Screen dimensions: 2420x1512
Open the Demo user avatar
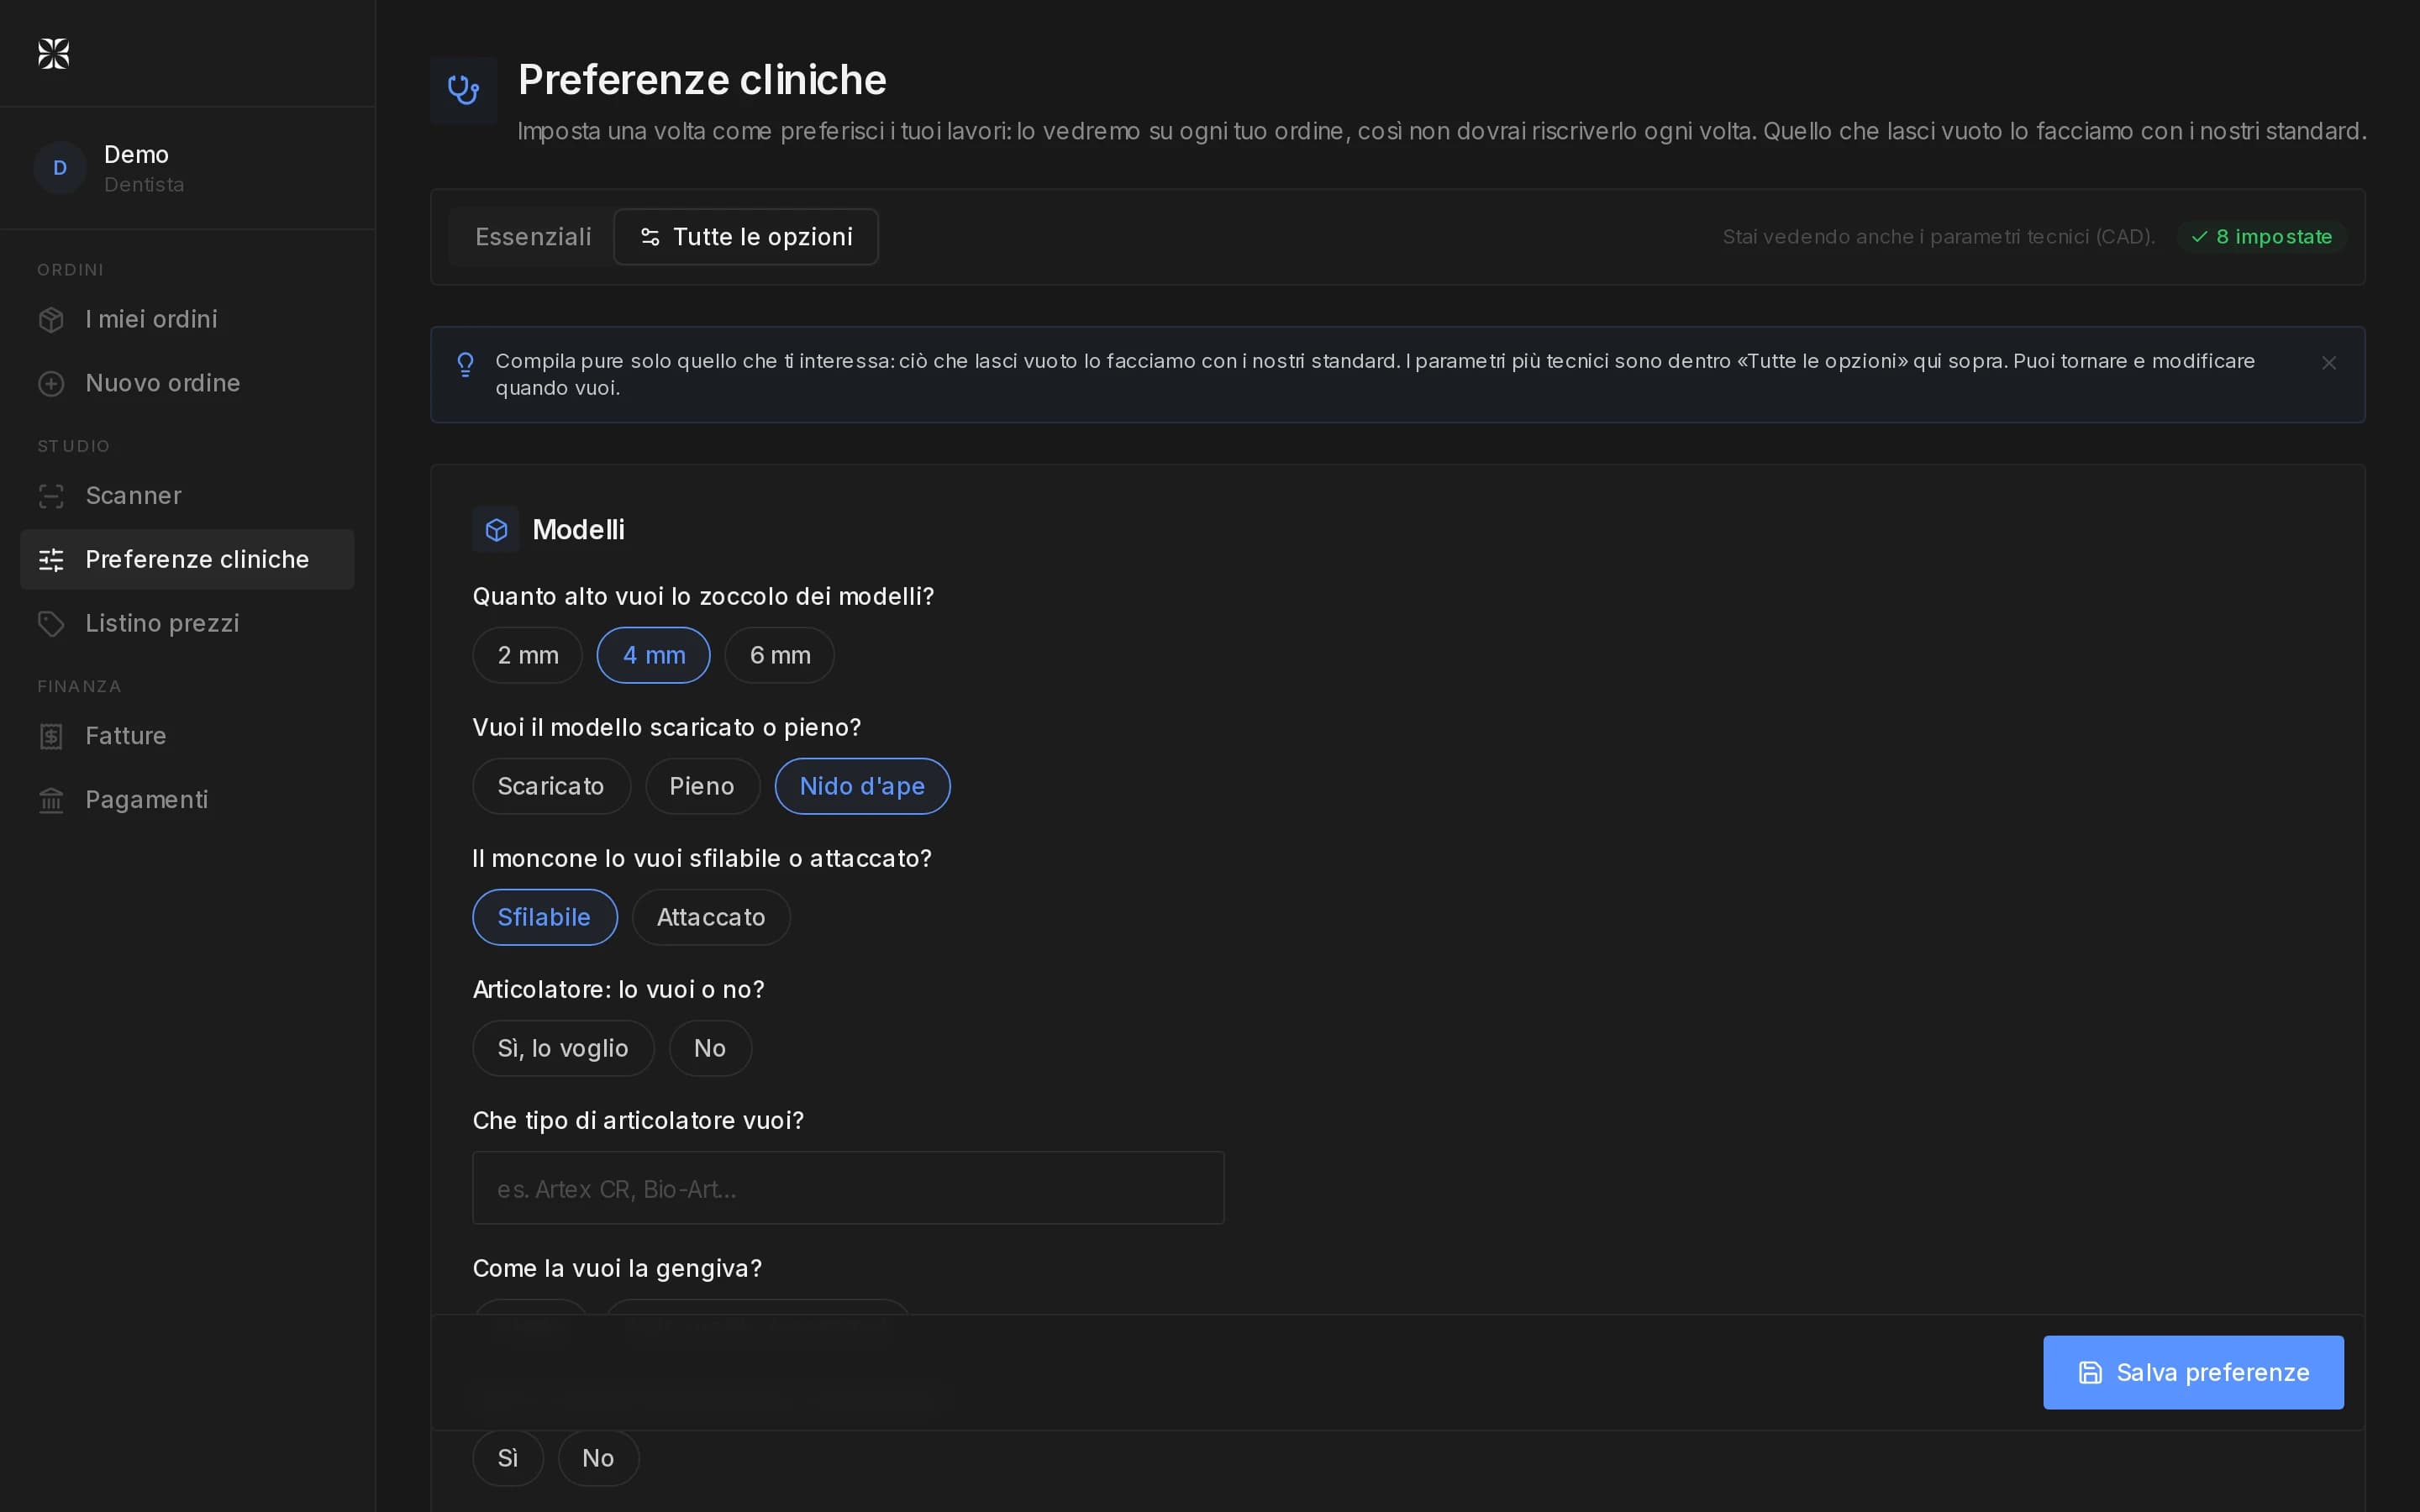point(60,168)
